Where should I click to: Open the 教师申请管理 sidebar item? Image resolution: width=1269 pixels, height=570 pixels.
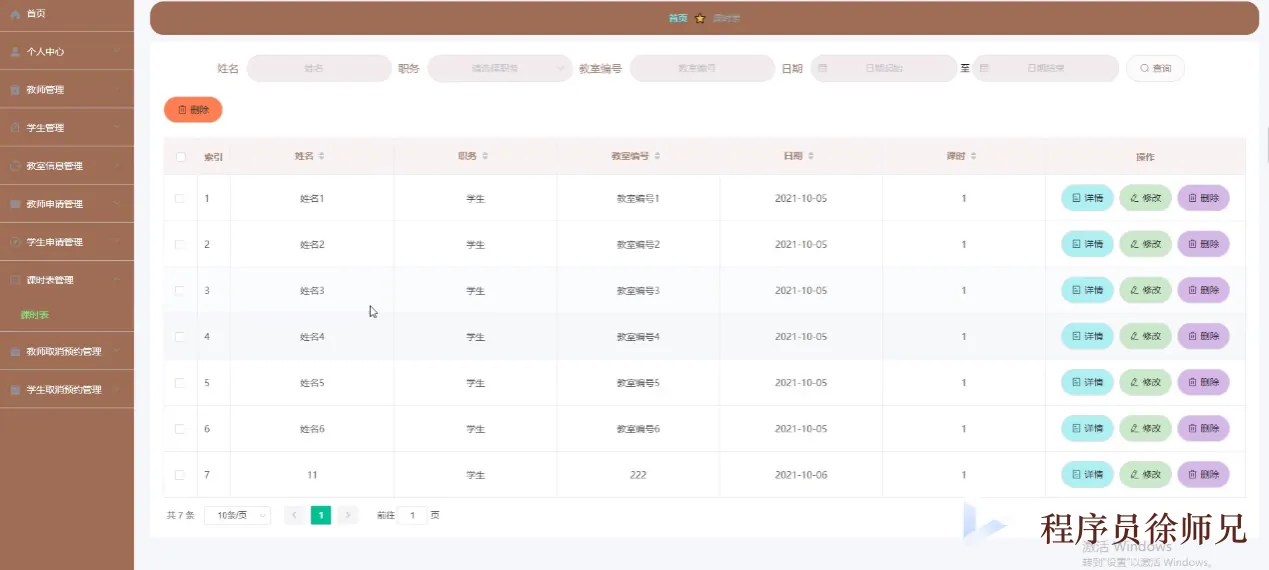67,204
